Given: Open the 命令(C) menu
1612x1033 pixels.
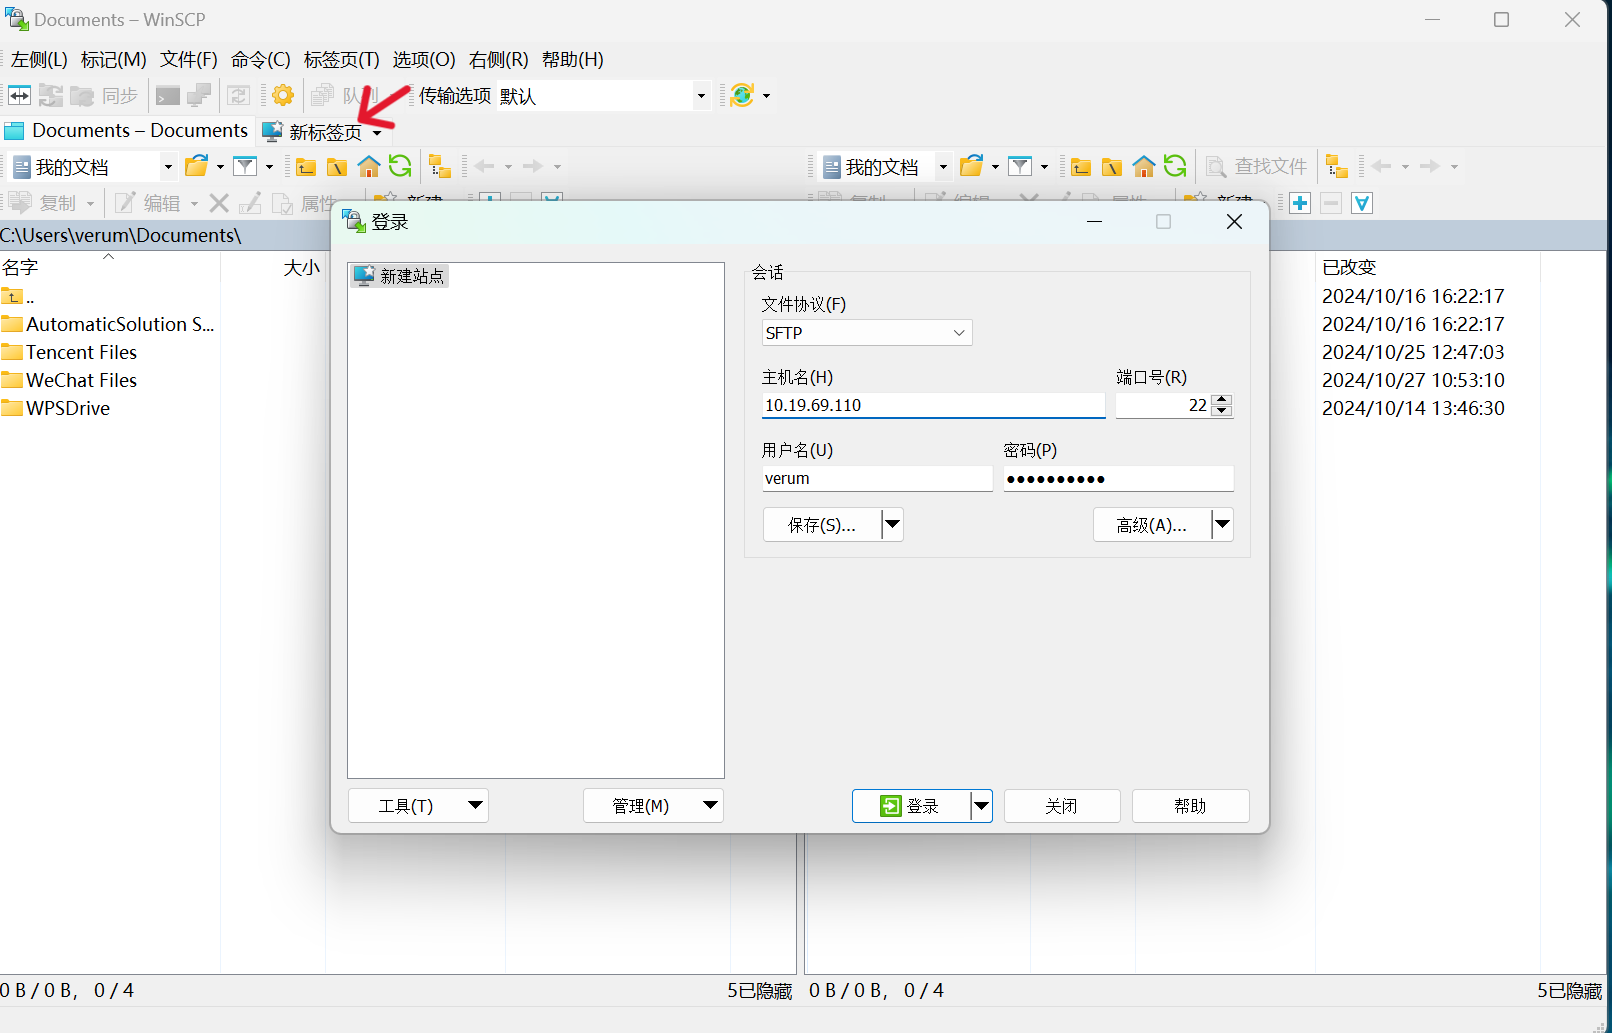Looking at the screenshot, I should tap(261, 60).
